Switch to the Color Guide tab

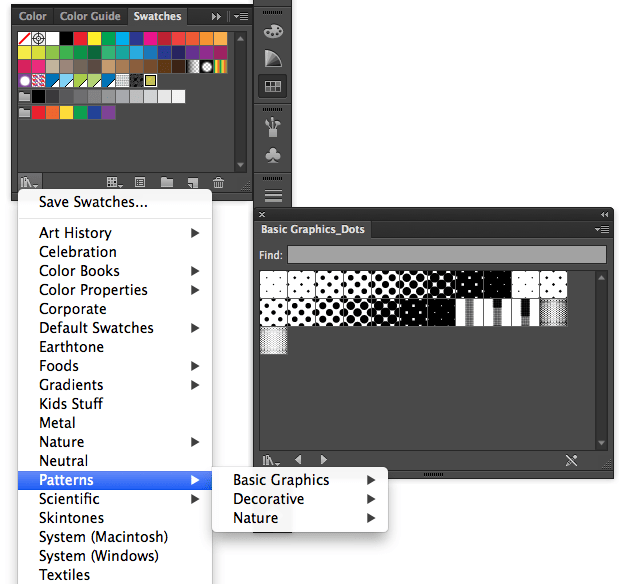click(90, 16)
